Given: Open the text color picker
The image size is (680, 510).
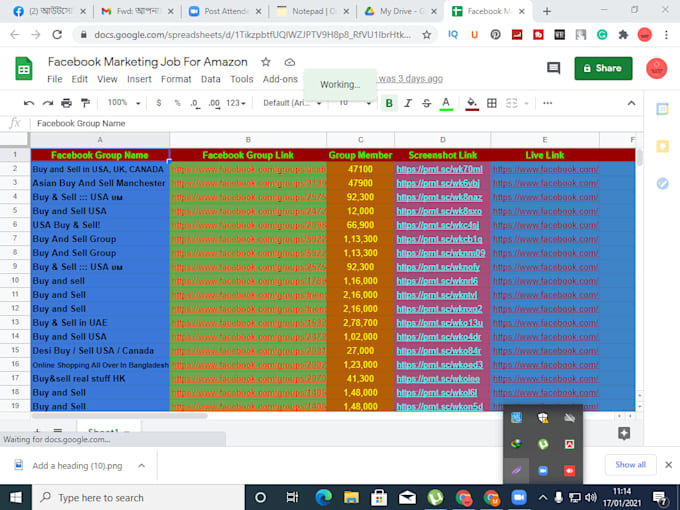Looking at the screenshot, I should (x=446, y=103).
